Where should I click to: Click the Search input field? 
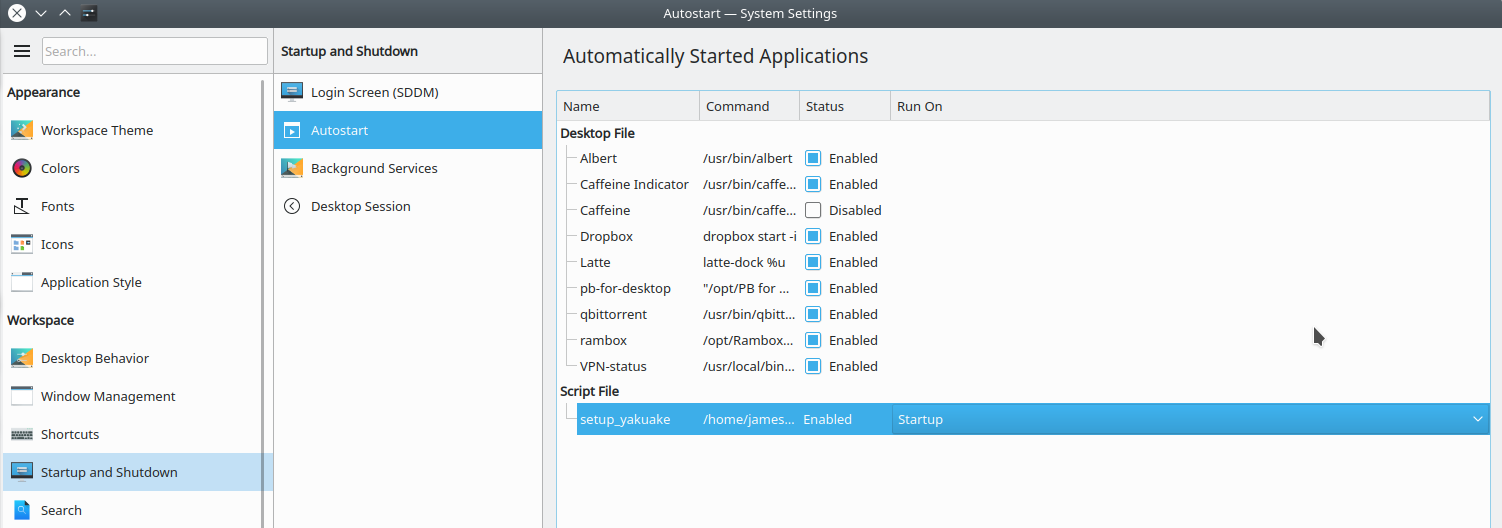[x=155, y=51]
